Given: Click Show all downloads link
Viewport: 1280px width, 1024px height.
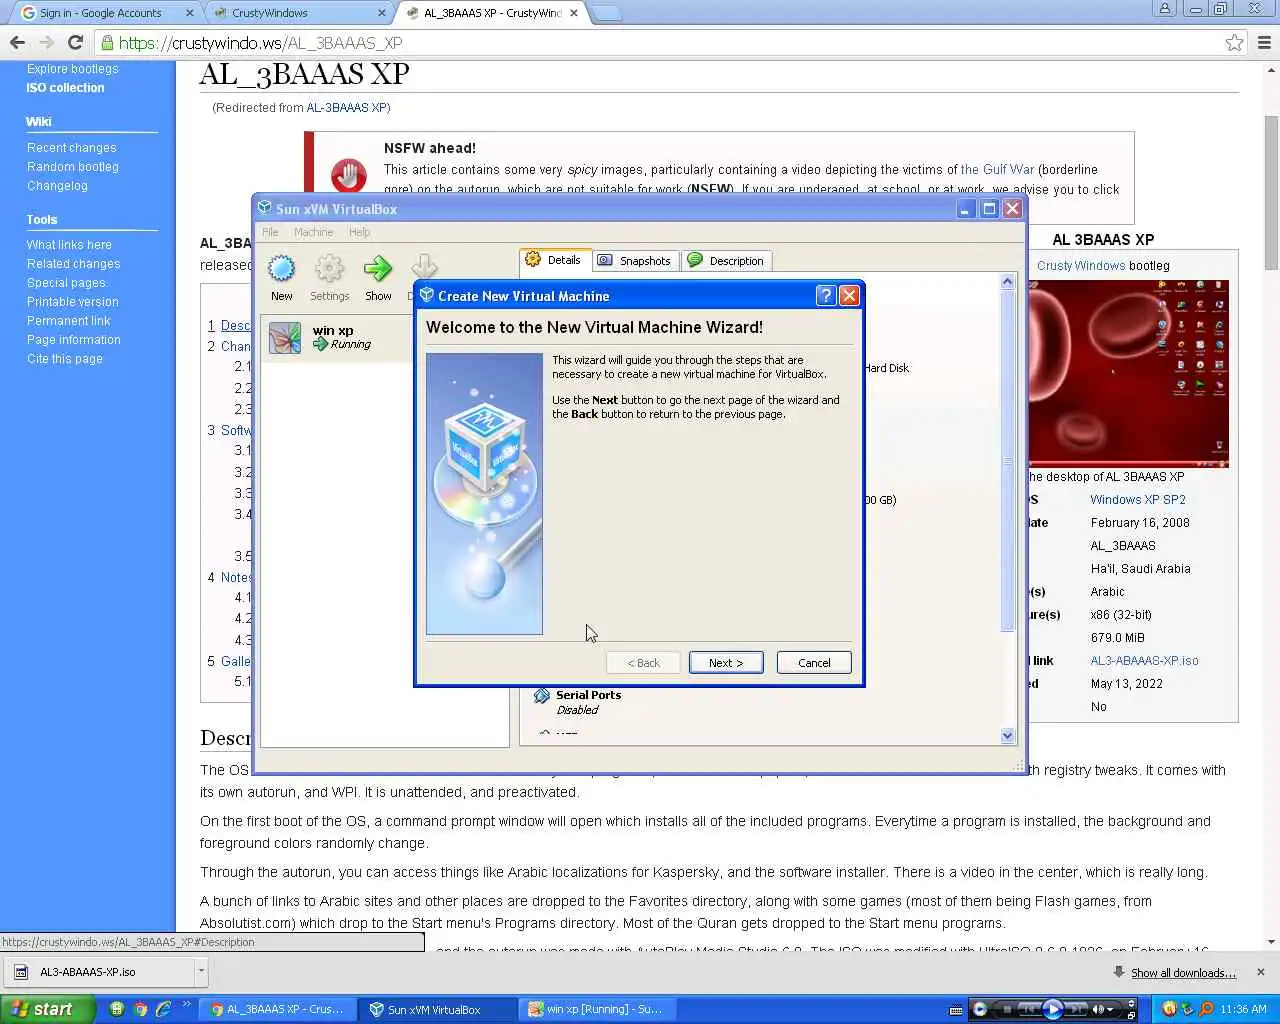Looking at the screenshot, I should (1183, 973).
